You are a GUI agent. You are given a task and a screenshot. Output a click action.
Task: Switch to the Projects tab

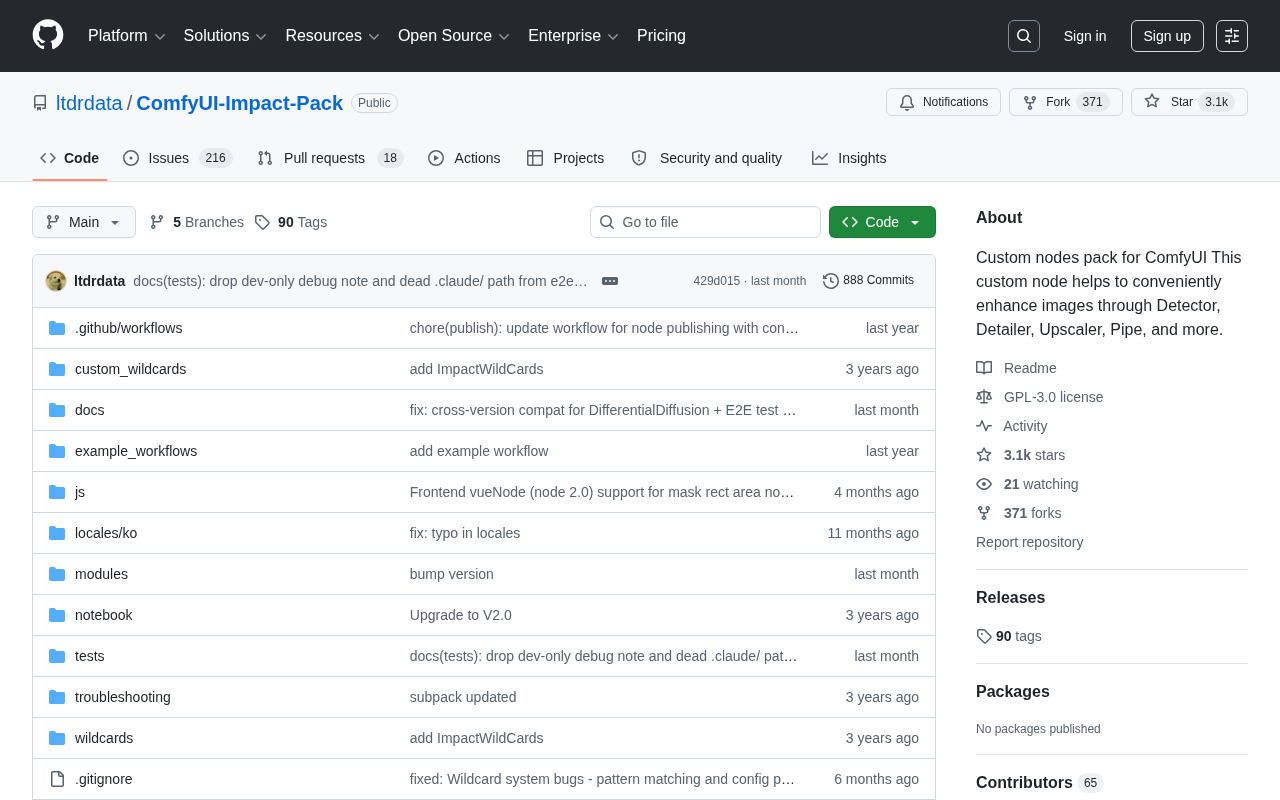566,158
